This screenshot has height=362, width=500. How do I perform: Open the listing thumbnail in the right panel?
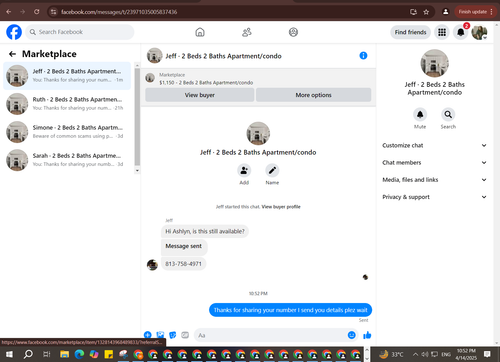tap(434, 63)
